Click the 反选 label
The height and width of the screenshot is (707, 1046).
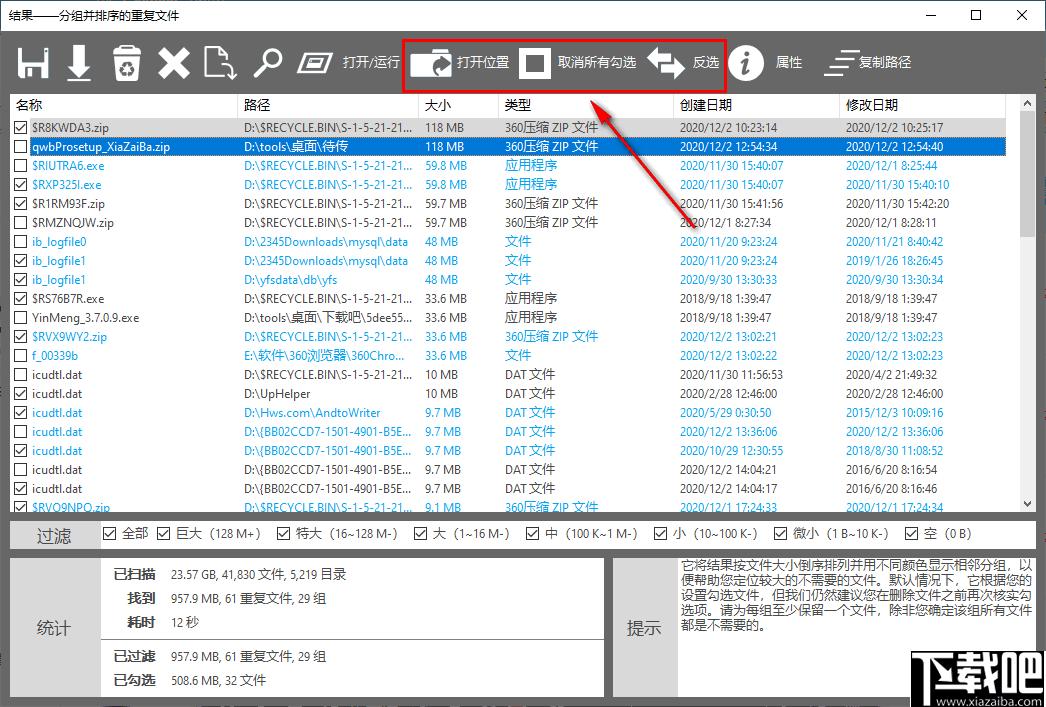point(706,63)
